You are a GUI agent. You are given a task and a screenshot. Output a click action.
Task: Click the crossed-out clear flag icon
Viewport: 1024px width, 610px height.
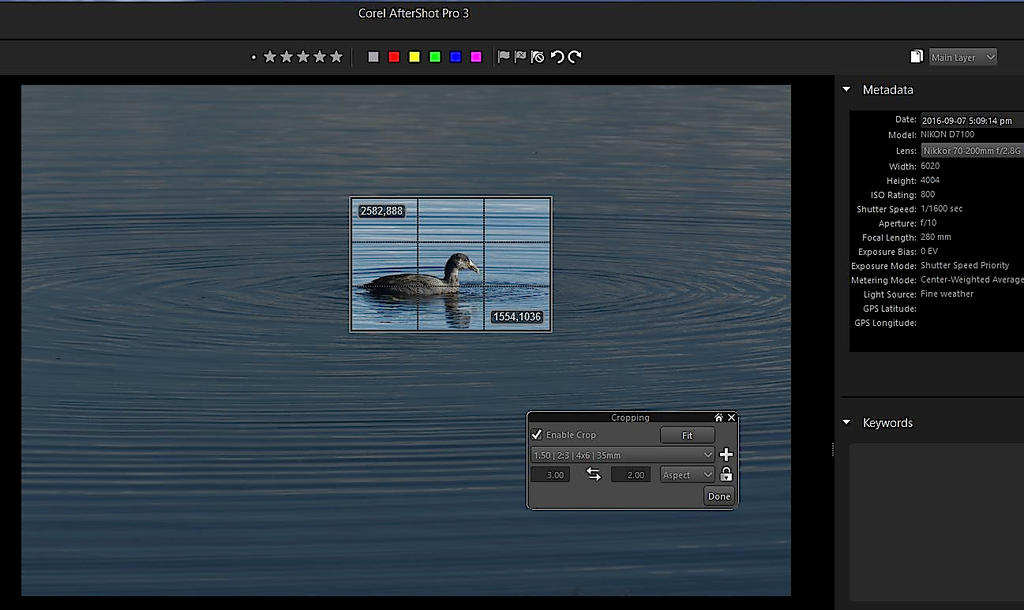[x=537, y=57]
